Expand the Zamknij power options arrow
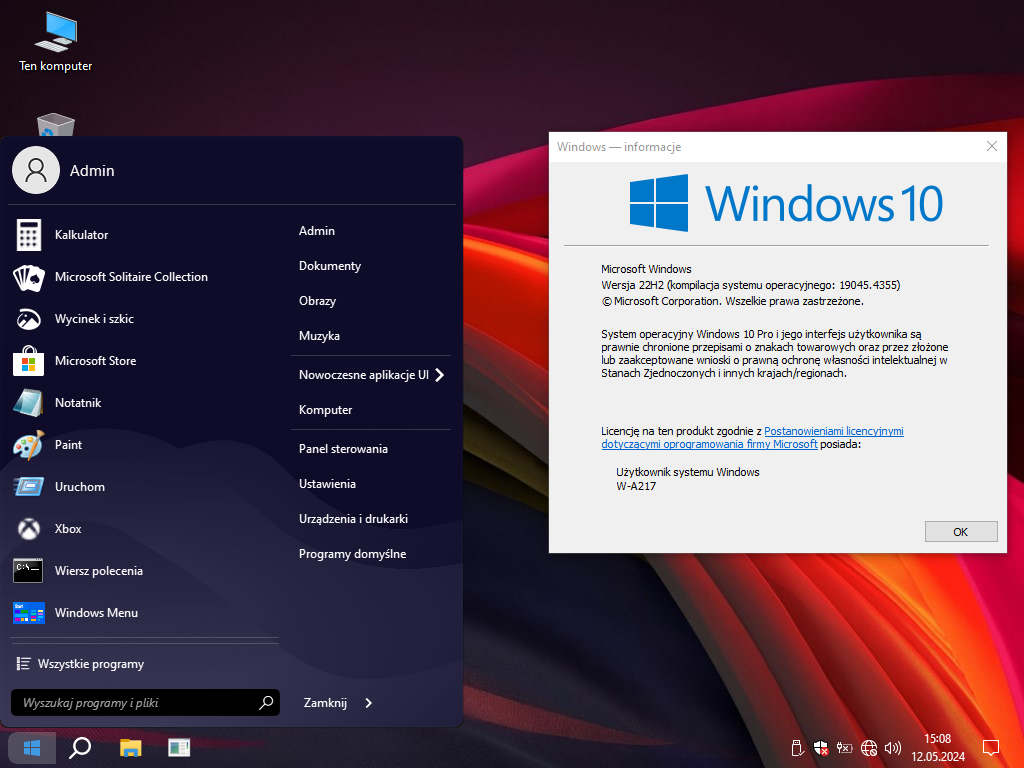Viewport: 1024px width, 768px height. click(369, 703)
